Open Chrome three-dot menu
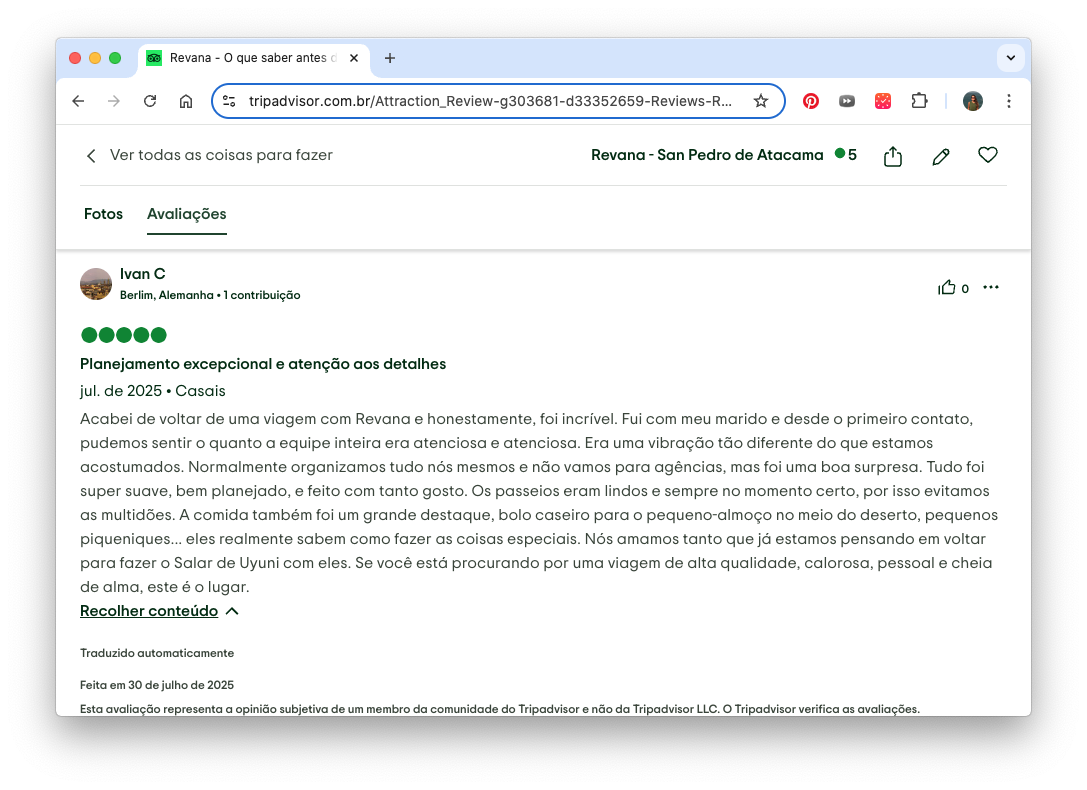This screenshot has width=1087, height=790. pyautogui.click(x=1008, y=101)
